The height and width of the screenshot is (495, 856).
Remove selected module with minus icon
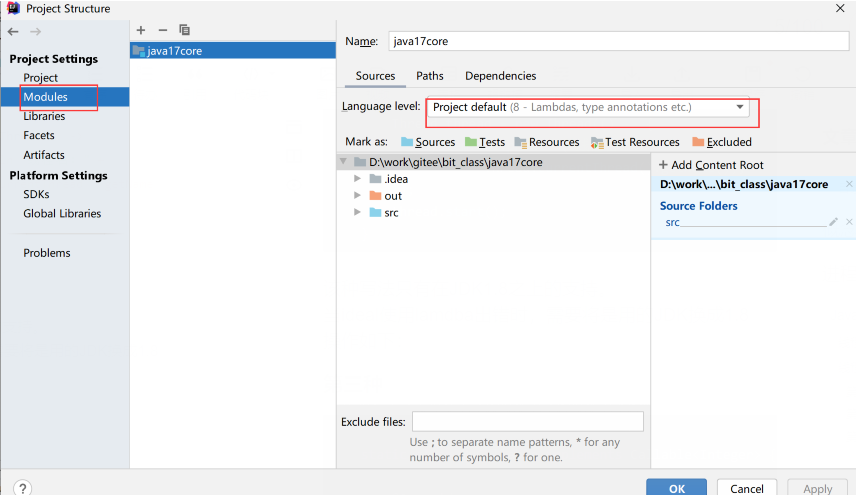click(163, 30)
